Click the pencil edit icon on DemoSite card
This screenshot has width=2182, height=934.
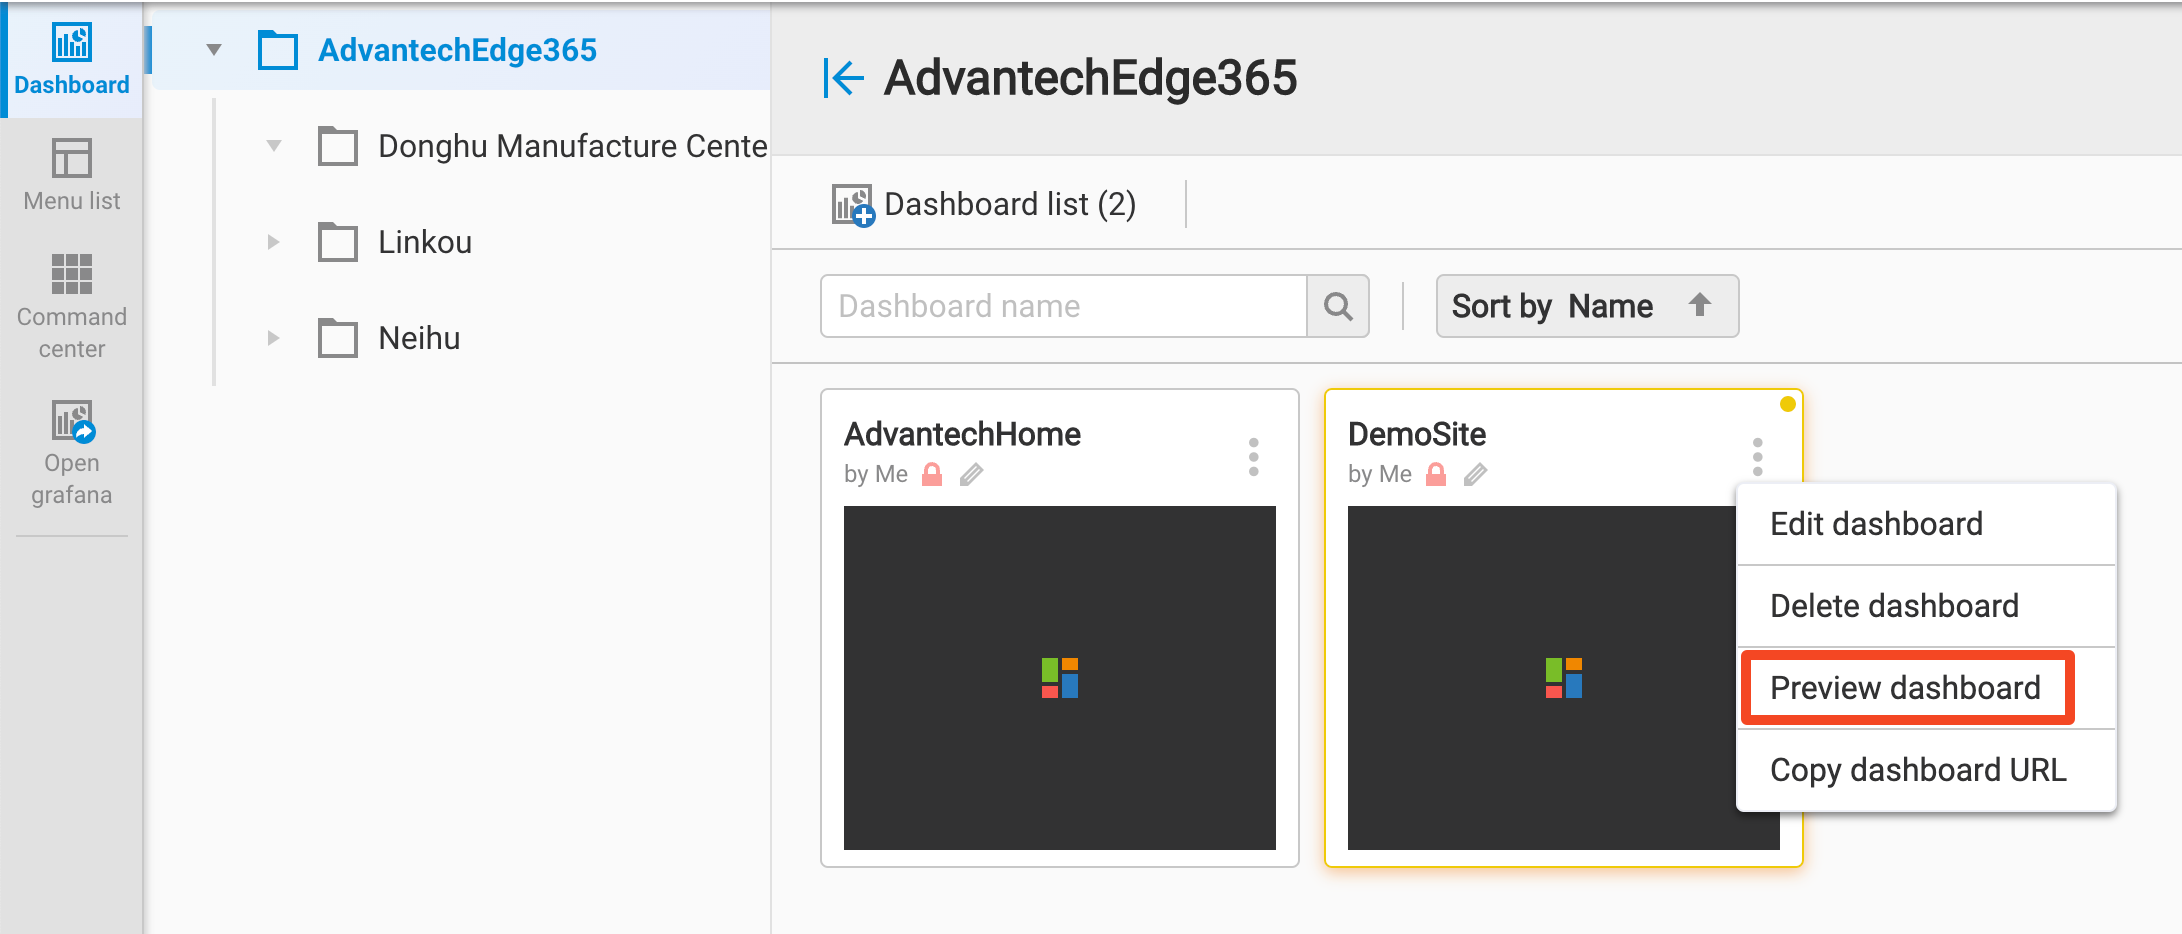pos(1478,473)
